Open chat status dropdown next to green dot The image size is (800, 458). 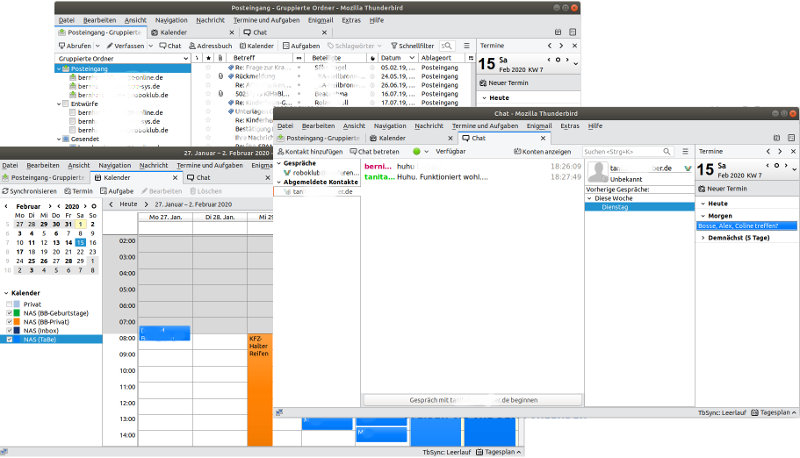click(x=426, y=151)
